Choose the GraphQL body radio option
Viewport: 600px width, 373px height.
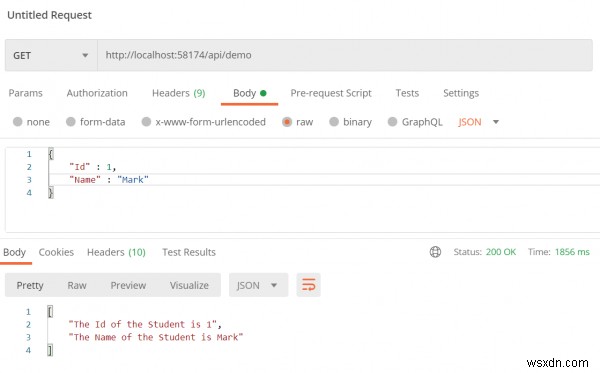click(x=392, y=122)
